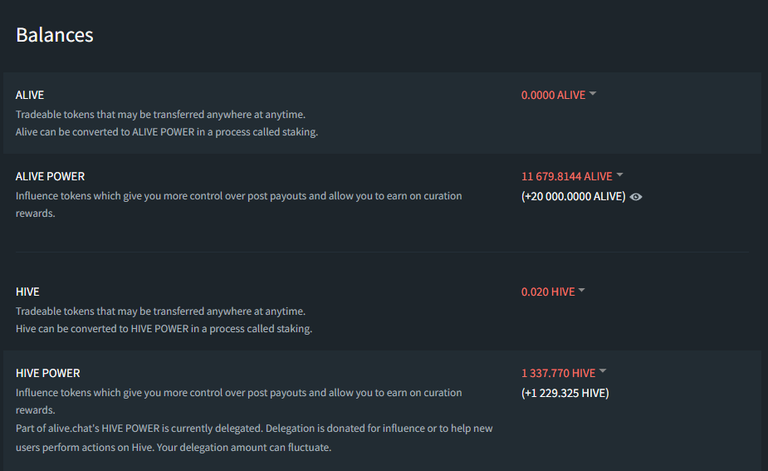
Task: Click the caret arrow beside 1 337.770 HIVE
Action: click(x=602, y=371)
